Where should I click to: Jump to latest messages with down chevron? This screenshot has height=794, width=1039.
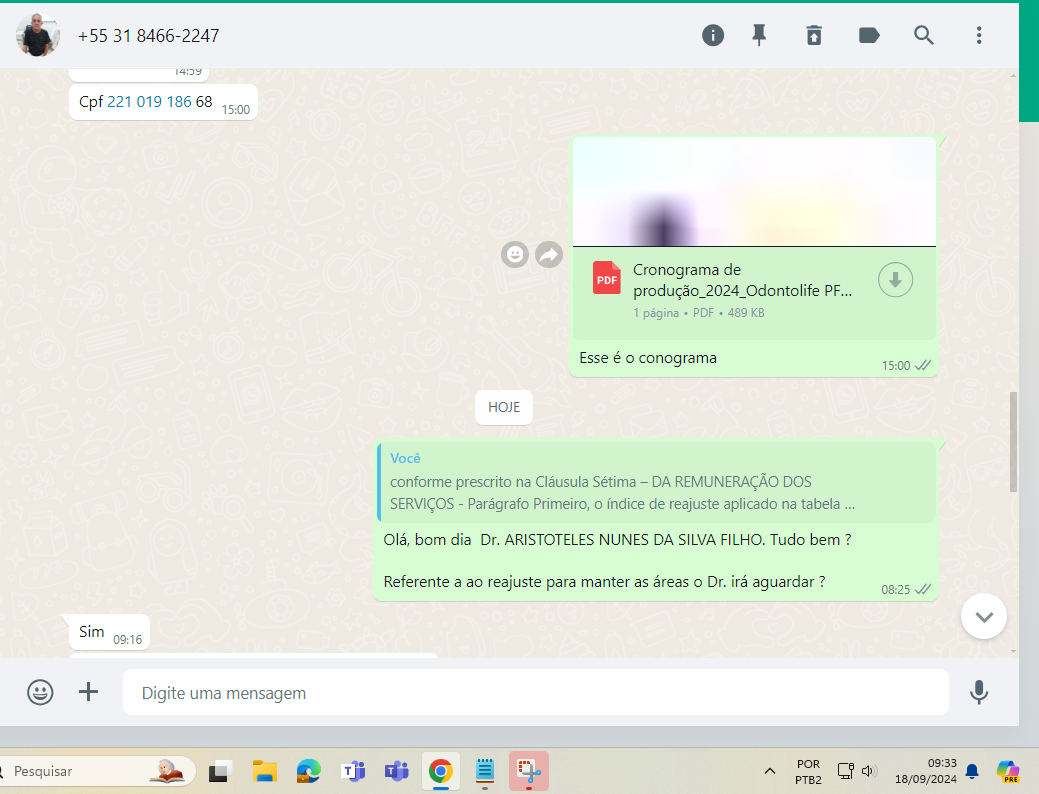[x=984, y=616]
